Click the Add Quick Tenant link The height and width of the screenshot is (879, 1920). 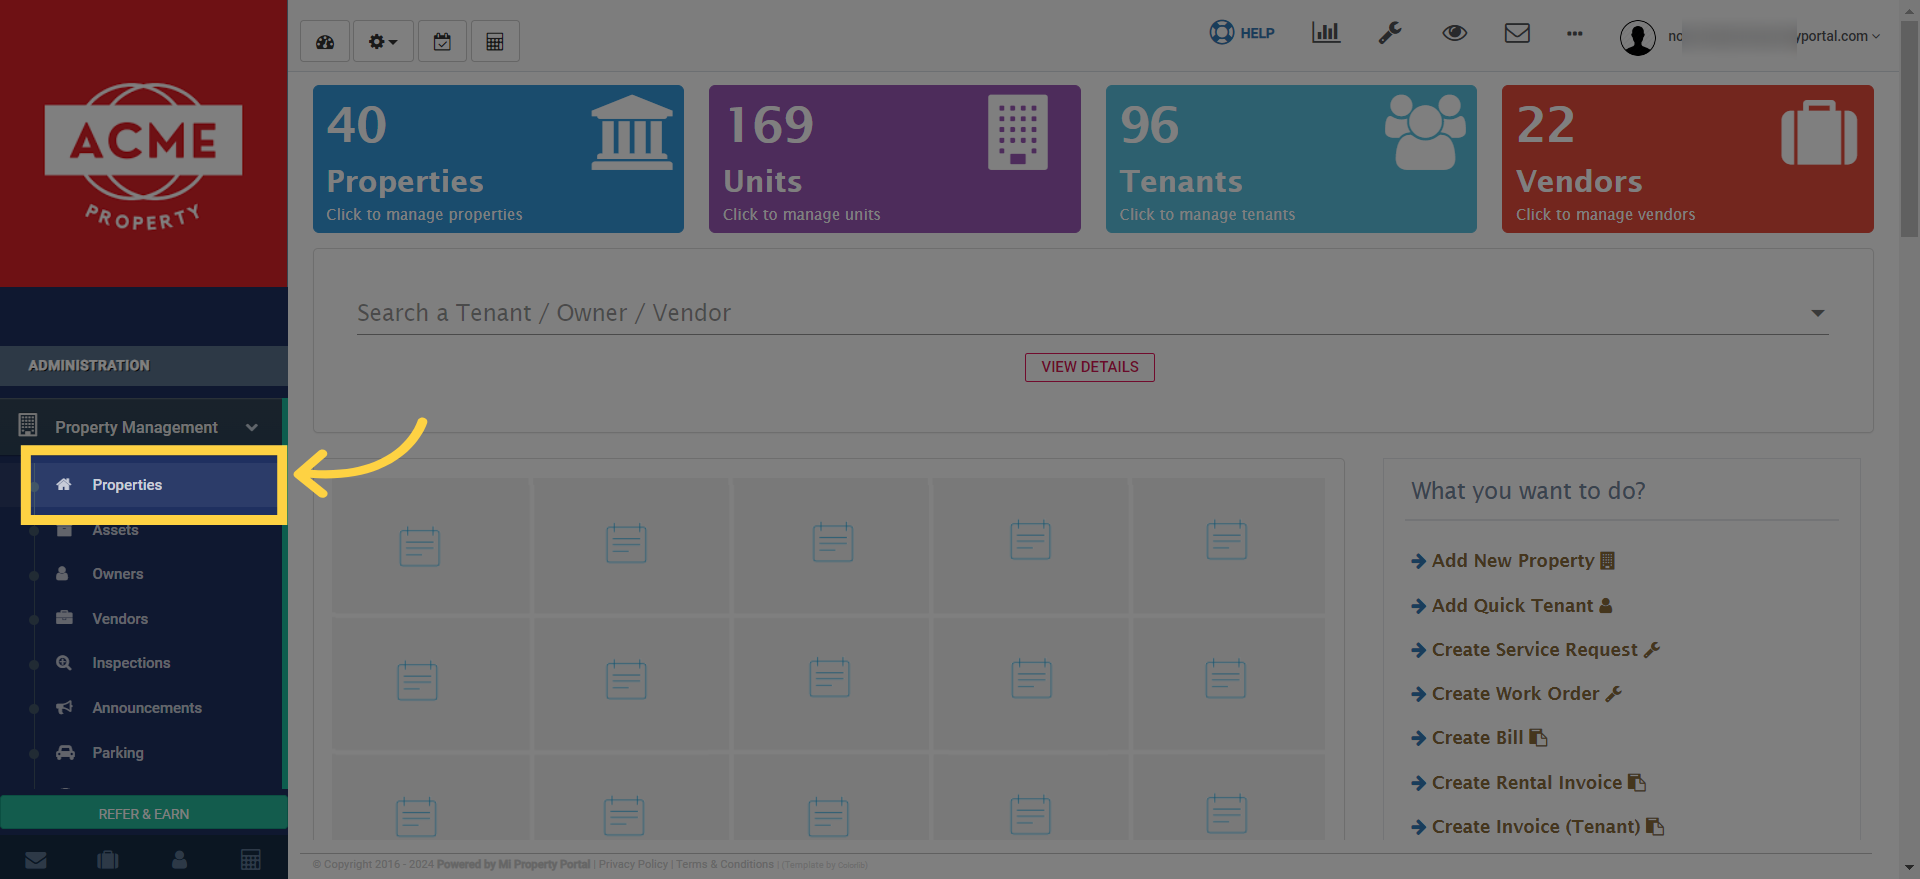pyautogui.click(x=1512, y=606)
